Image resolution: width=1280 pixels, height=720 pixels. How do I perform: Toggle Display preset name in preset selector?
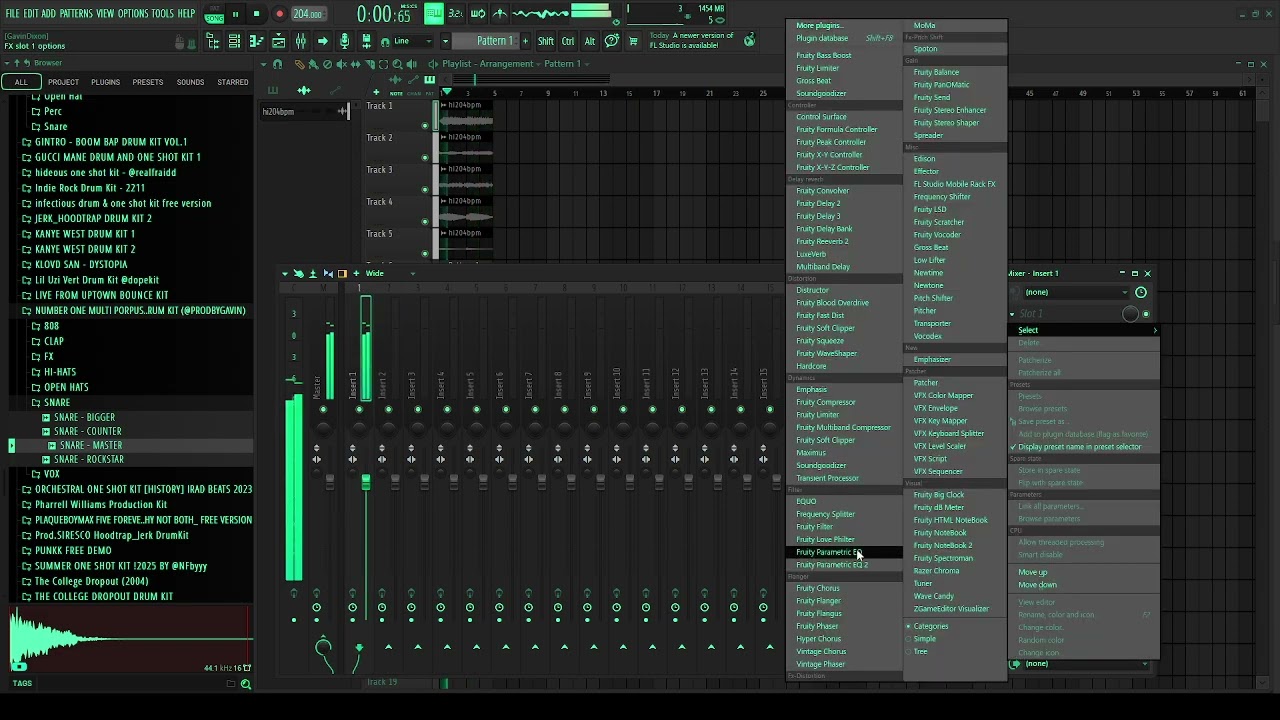(x=1078, y=447)
